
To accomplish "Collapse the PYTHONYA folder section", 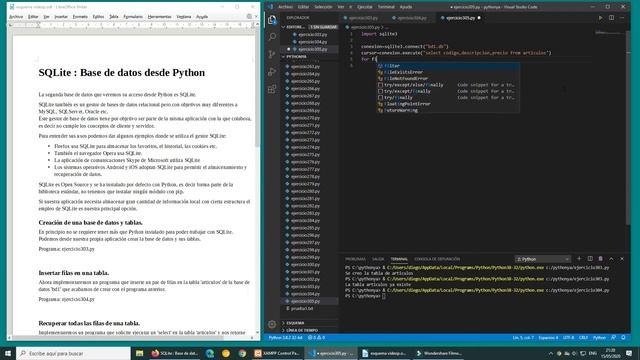I will click(310, 56).
